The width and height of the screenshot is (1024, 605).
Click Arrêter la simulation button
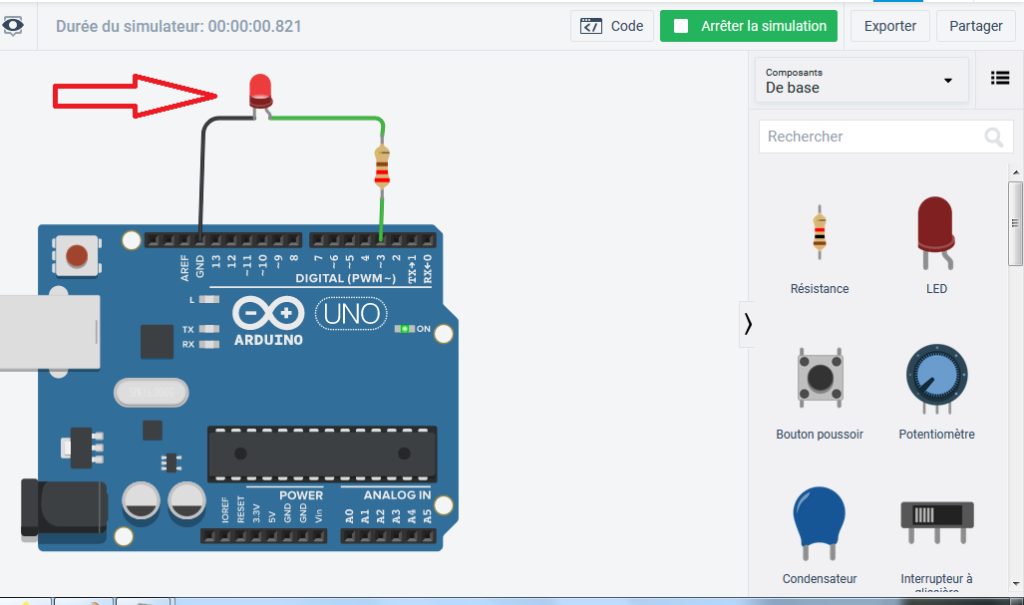point(748,26)
